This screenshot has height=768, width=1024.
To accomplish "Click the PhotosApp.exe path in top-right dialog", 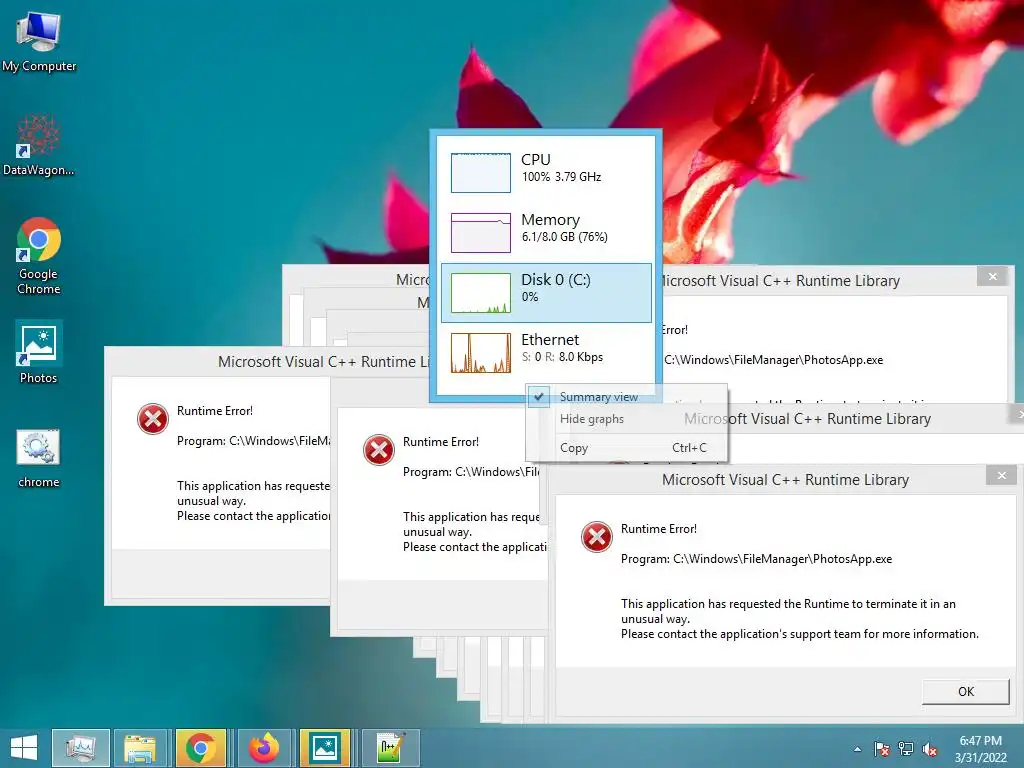I will (773, 360).
